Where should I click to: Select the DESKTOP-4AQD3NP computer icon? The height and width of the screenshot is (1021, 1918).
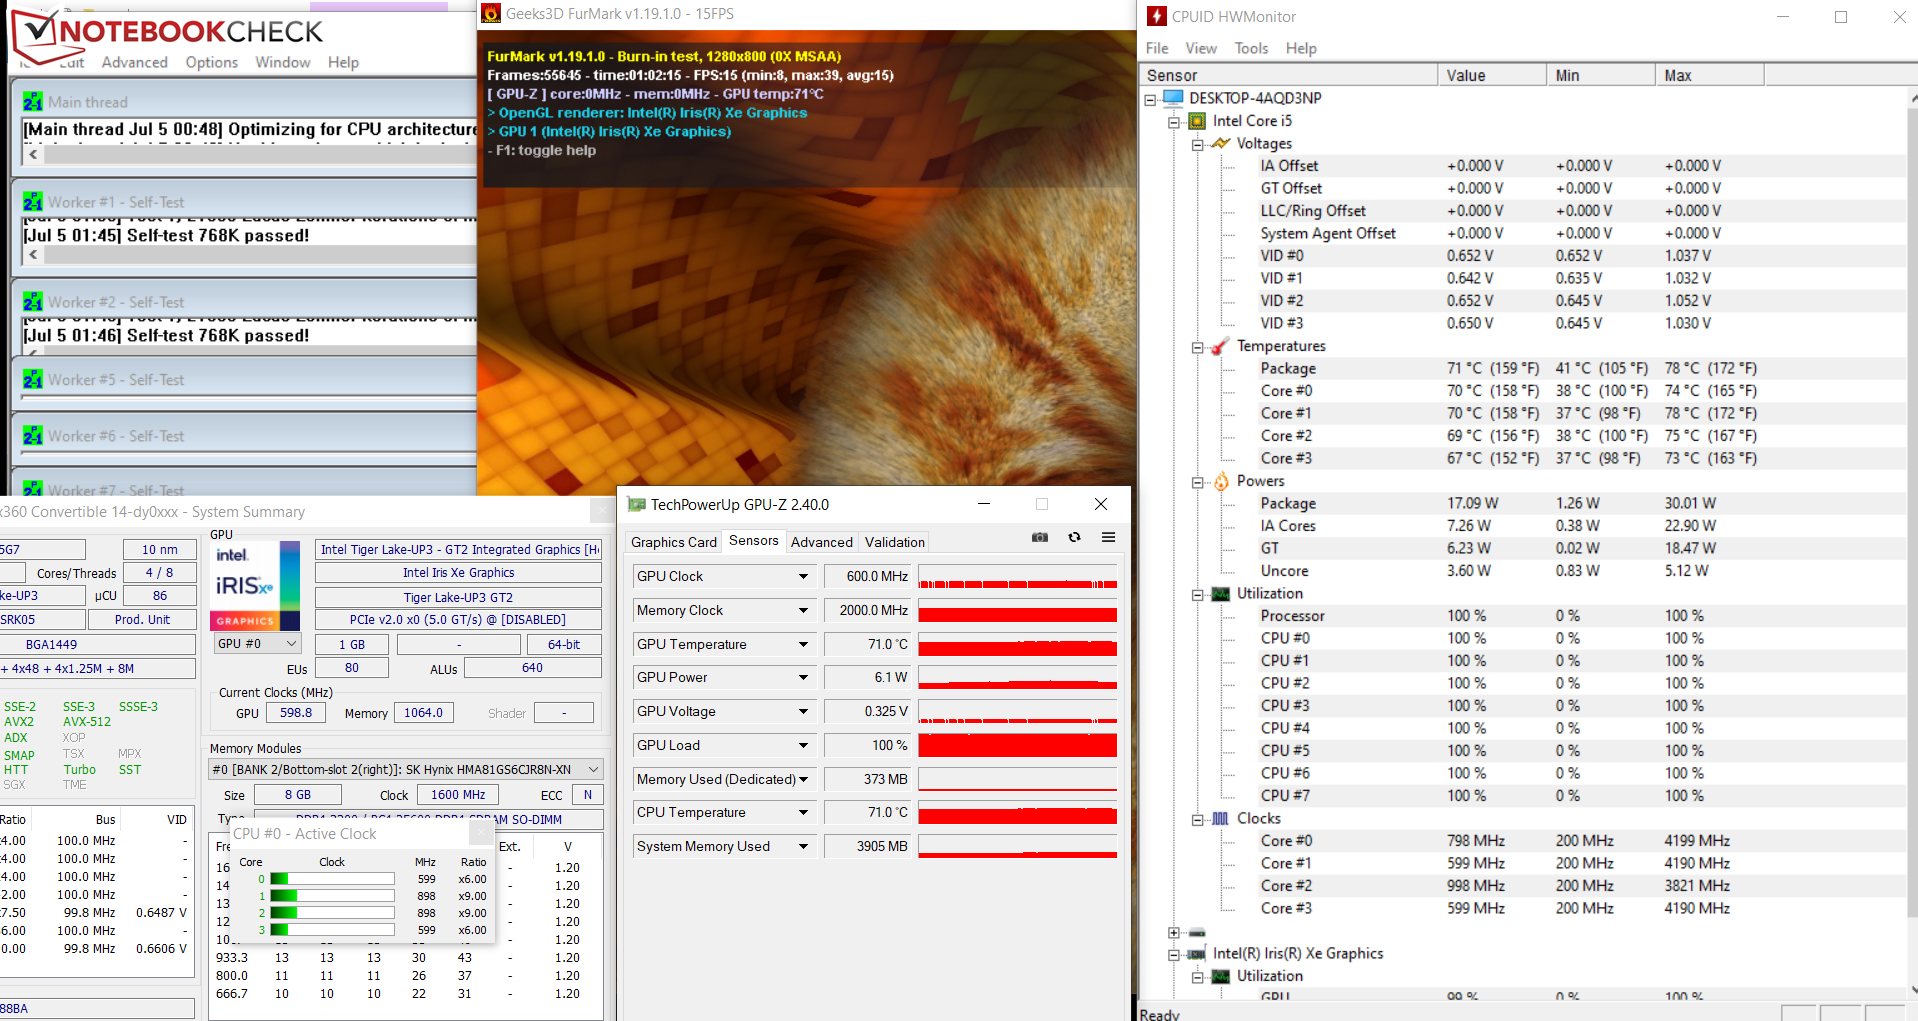point(1173,98)
